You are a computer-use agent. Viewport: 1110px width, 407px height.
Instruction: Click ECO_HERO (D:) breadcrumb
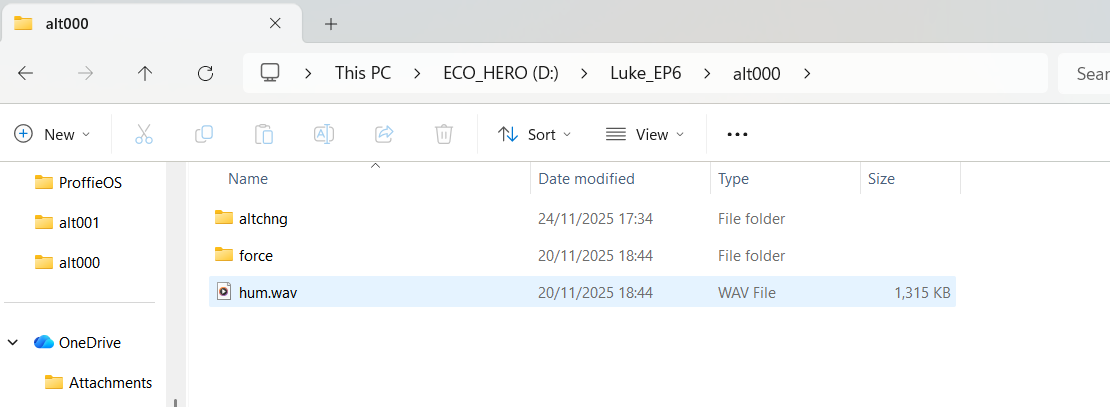coord(500,73)
